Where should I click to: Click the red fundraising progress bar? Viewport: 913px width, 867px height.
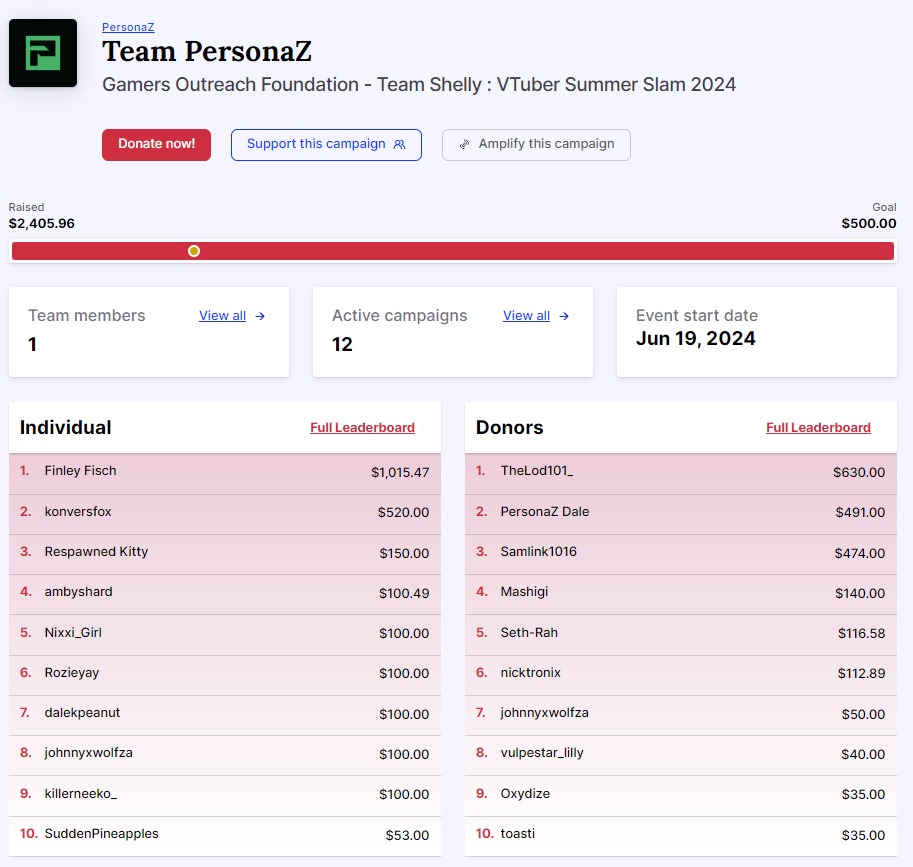[x=452, y=251]
